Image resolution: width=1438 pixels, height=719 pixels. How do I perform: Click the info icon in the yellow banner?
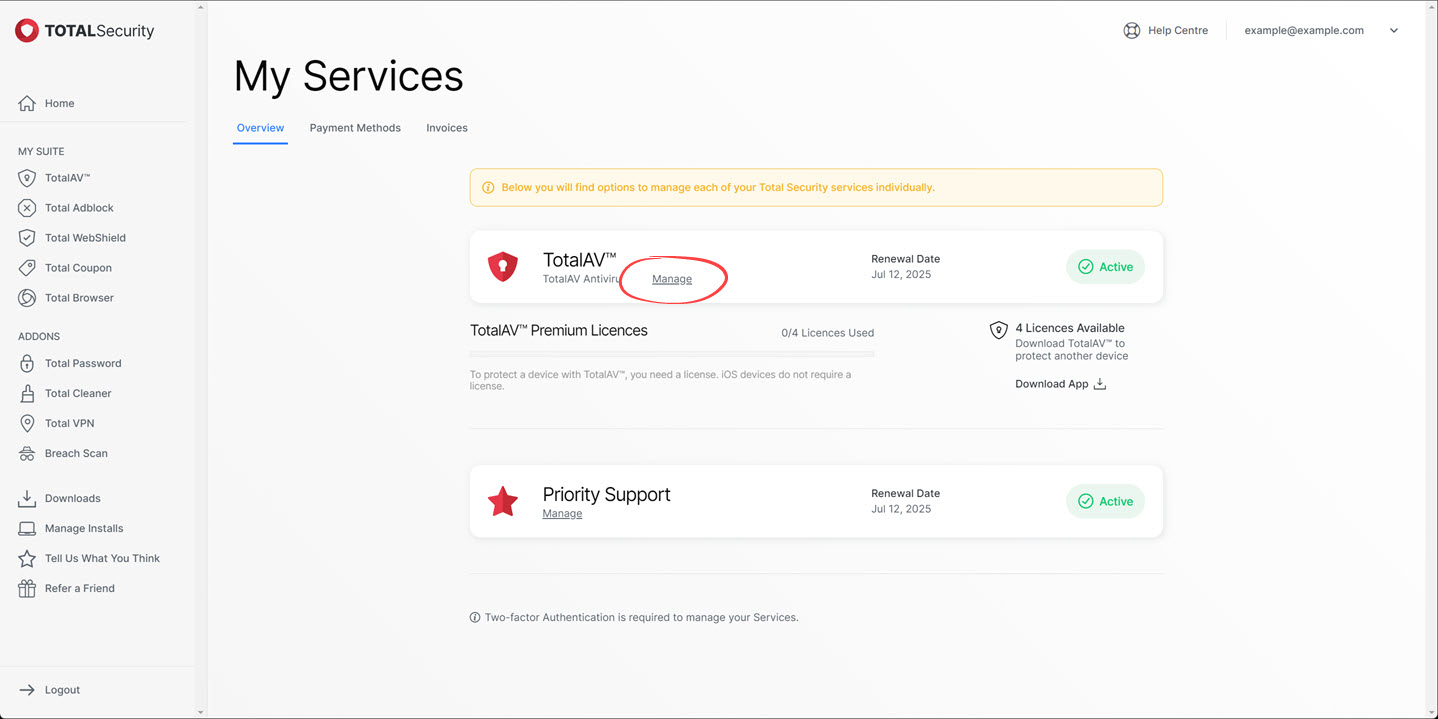pyautogui.click(x=488, y=187)
